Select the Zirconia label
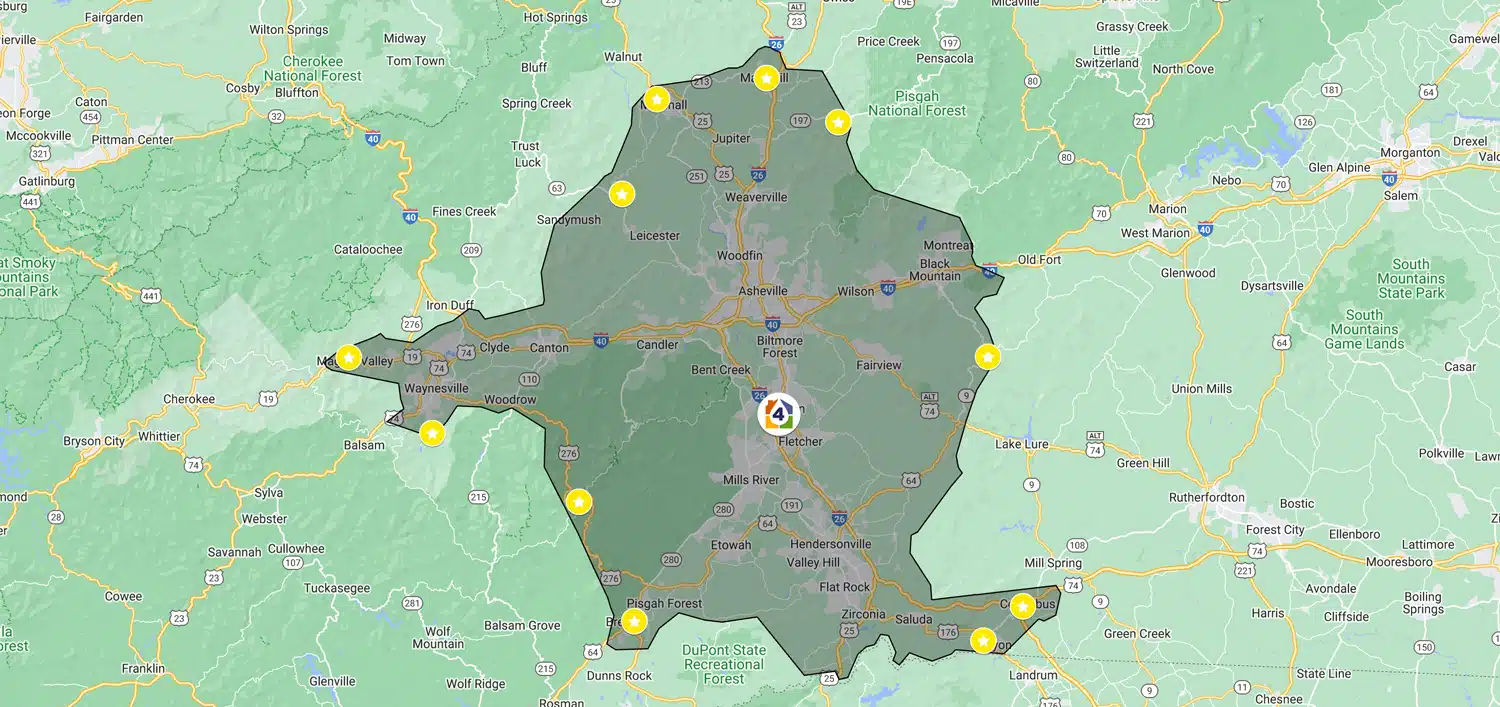Image resolution: width=1500 pixels, height=707 pixels. coord(864,614)
